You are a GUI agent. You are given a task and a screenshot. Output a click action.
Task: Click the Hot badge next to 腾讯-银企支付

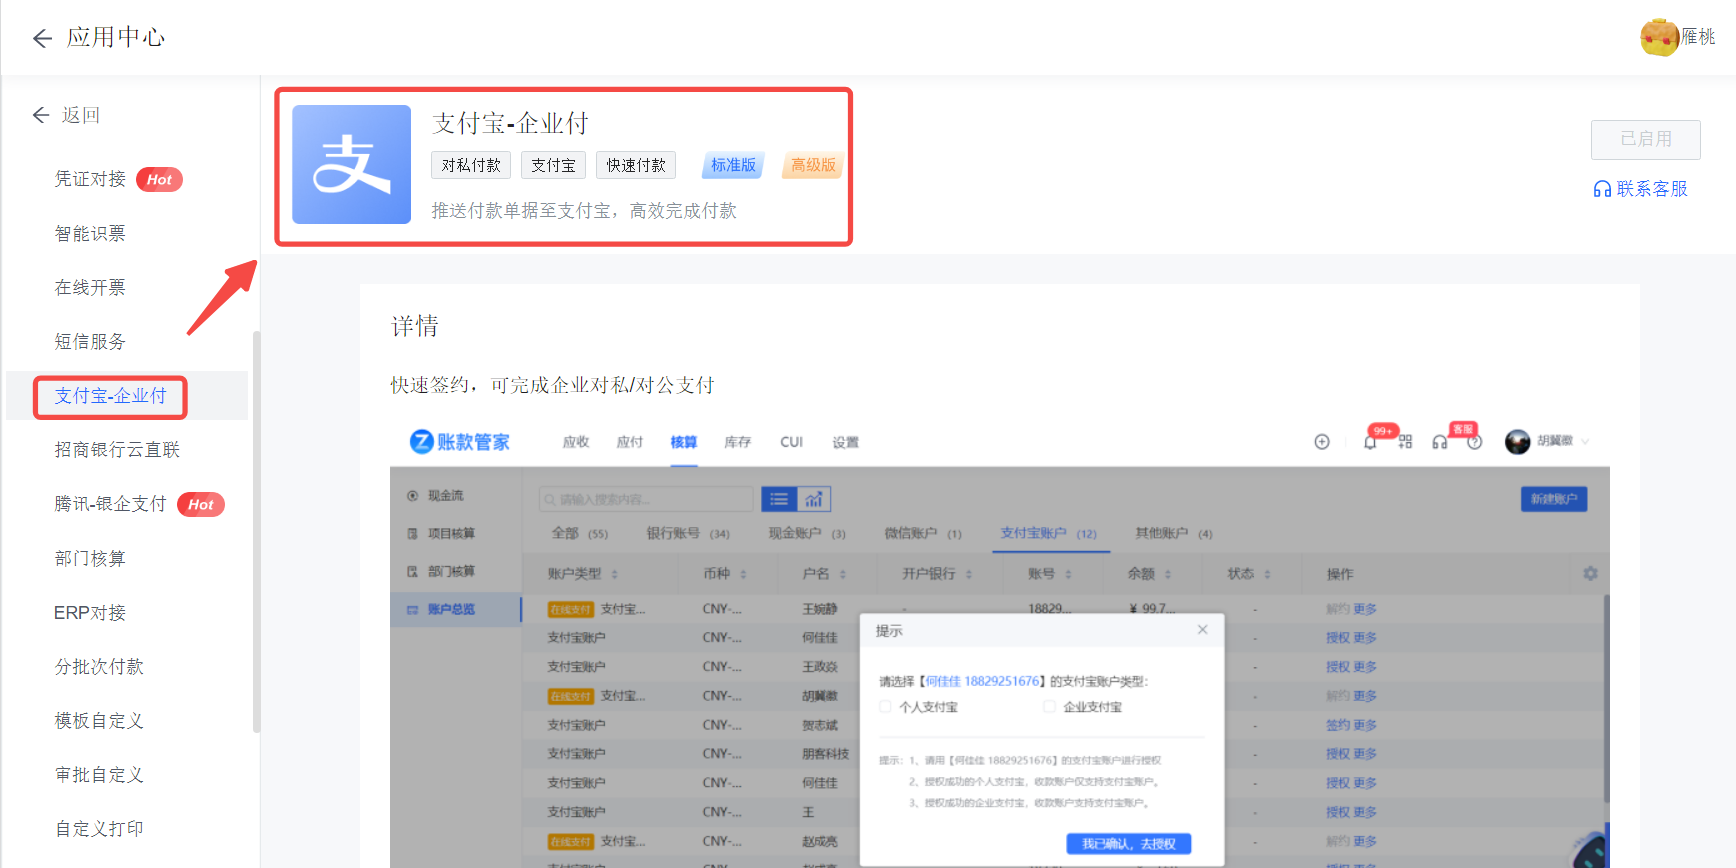[201, 504]
